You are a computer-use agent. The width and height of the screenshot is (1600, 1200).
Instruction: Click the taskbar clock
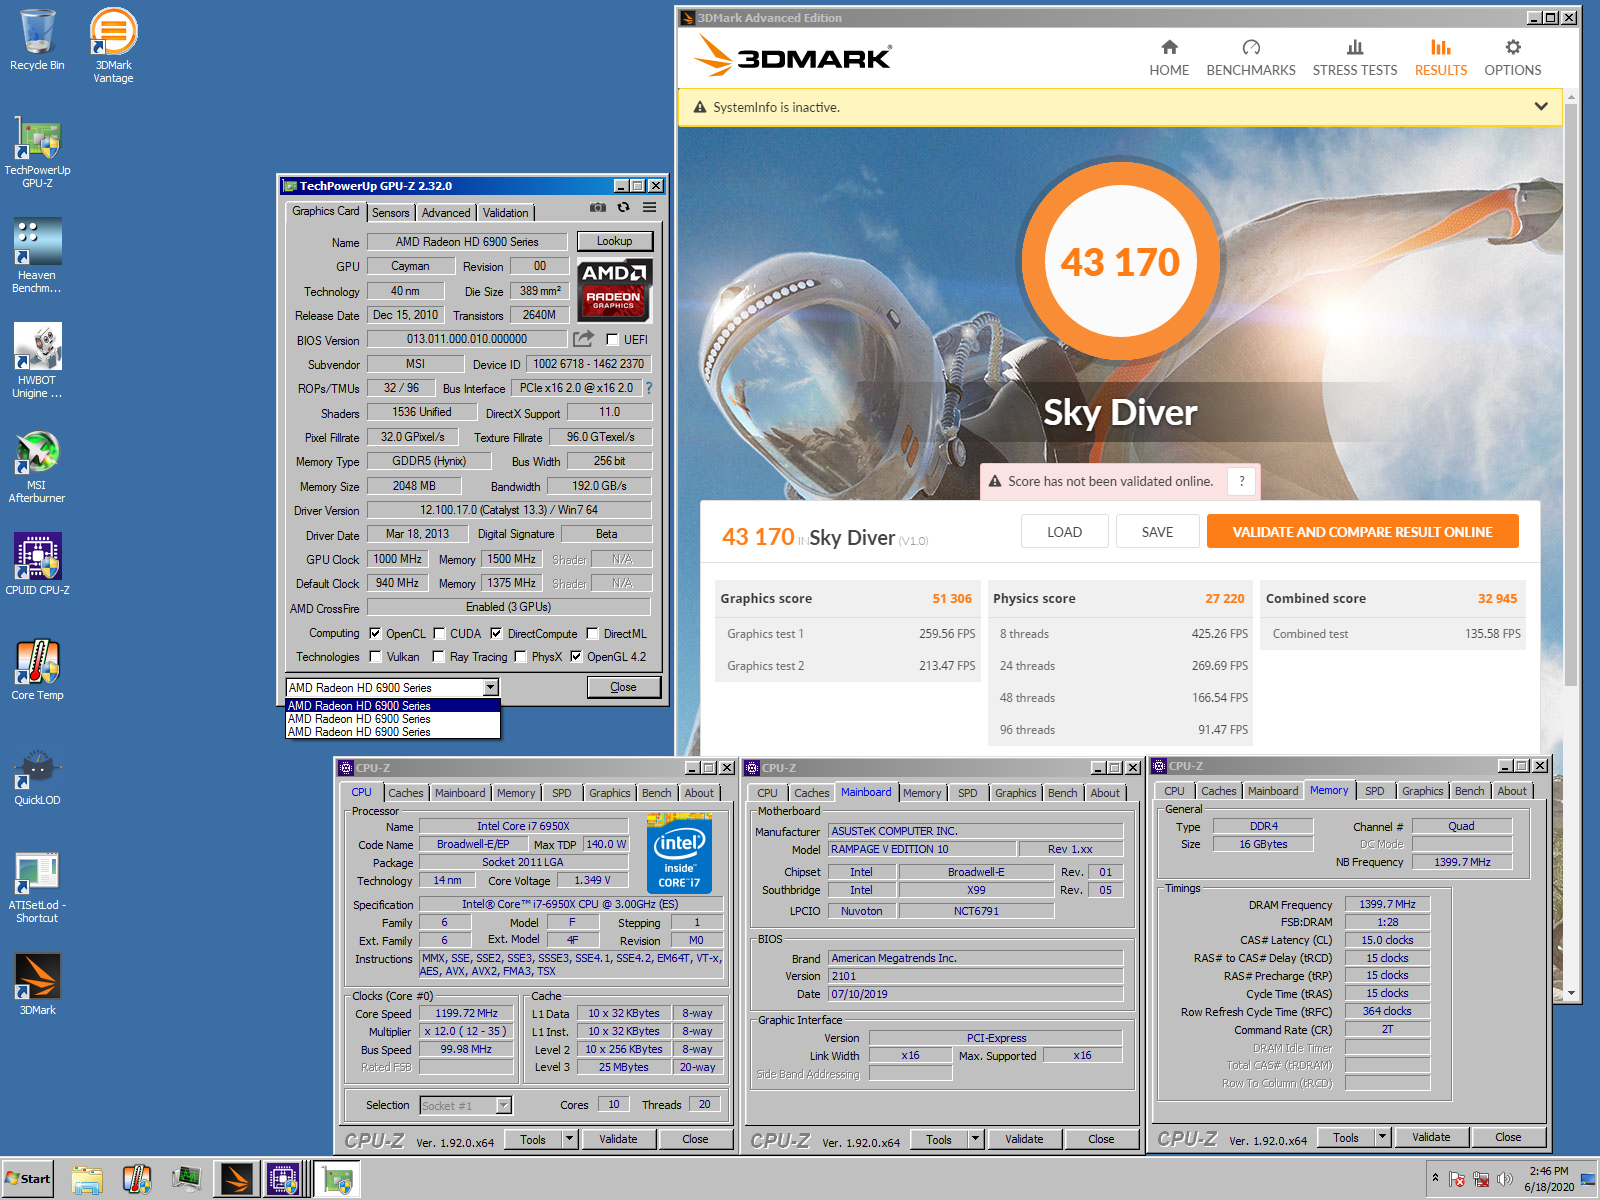pos(1549,1179)
